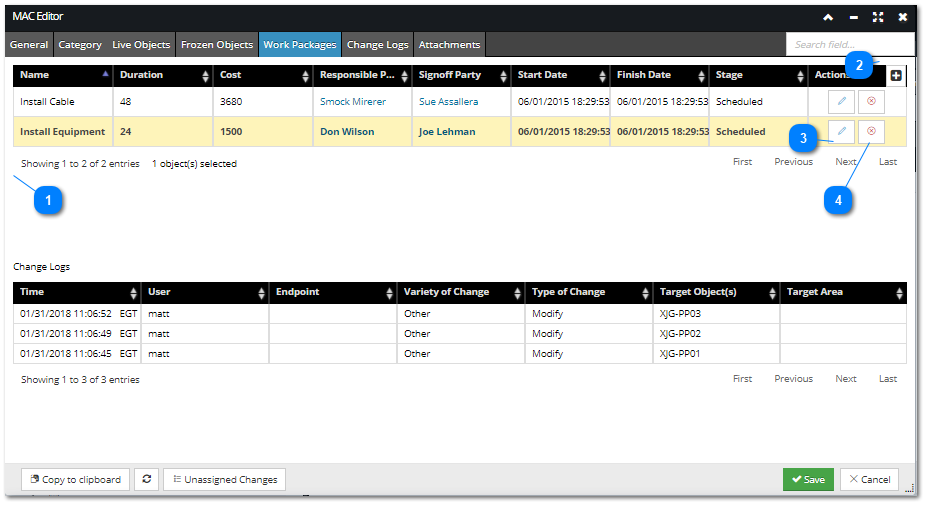Image resolution: width=926 pixels, height=505 pixels.
Task: Click the 01/31/2018 11:06:45 time cell
Action: (77, 354)
